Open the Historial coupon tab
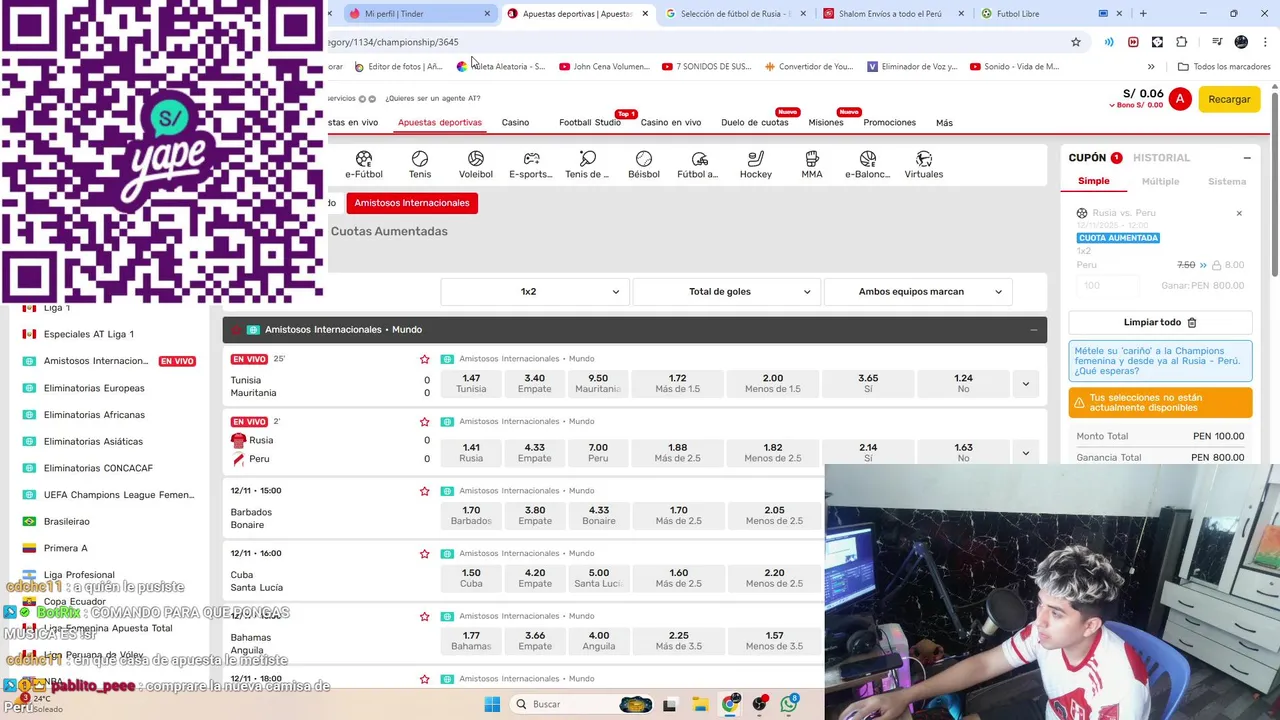This screenshot has height=720, width=1280. [x=1162, y=158]
